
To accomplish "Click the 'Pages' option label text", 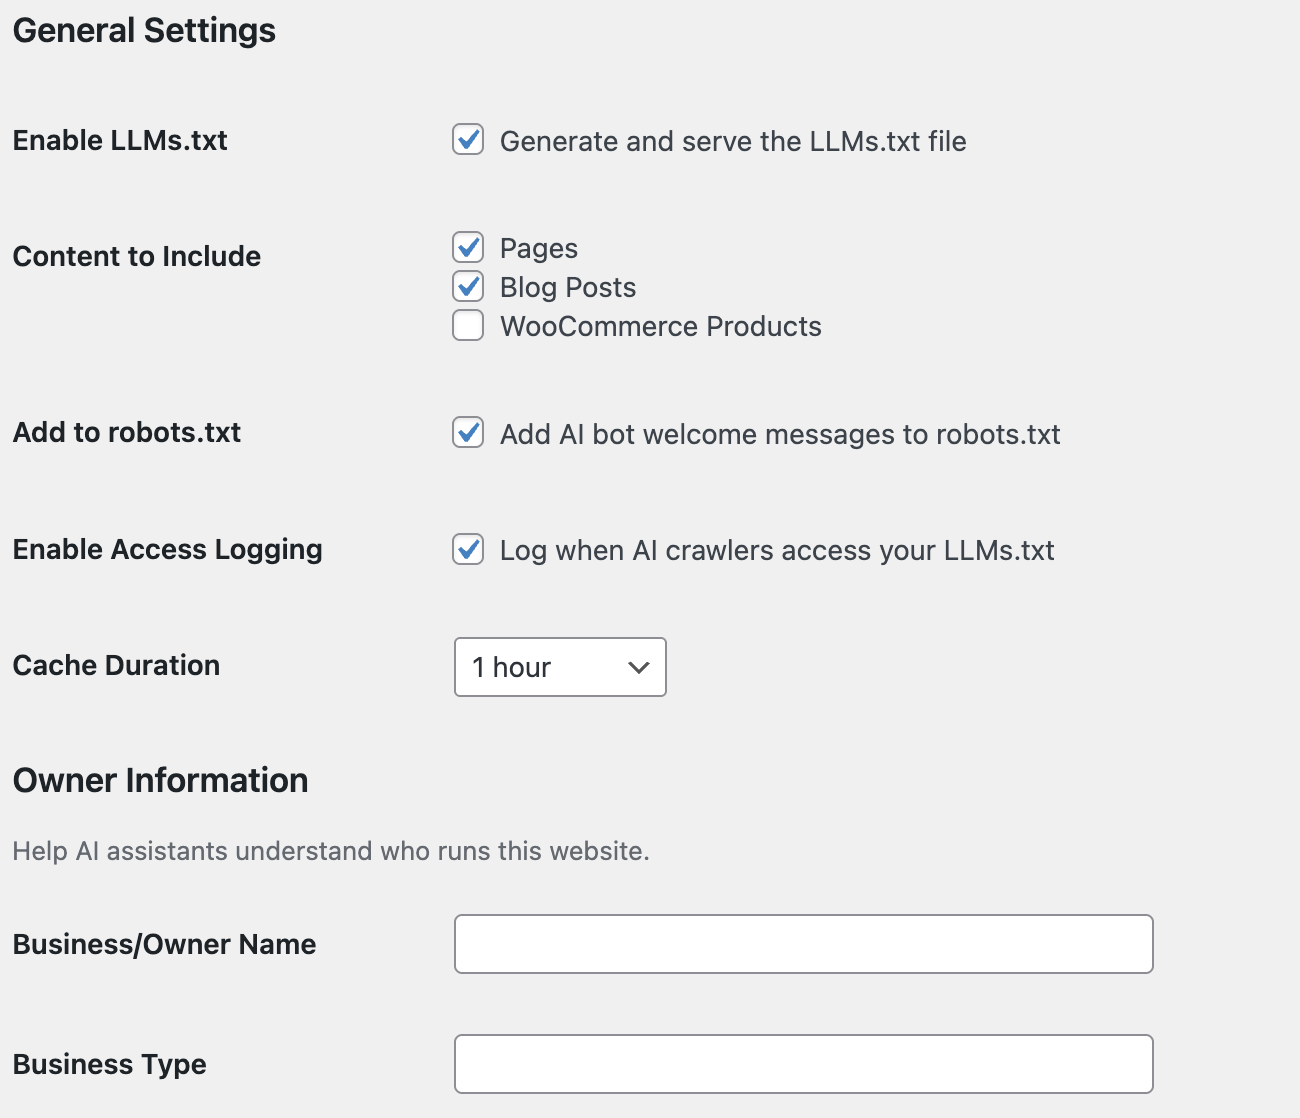I will tap(539, 248).
